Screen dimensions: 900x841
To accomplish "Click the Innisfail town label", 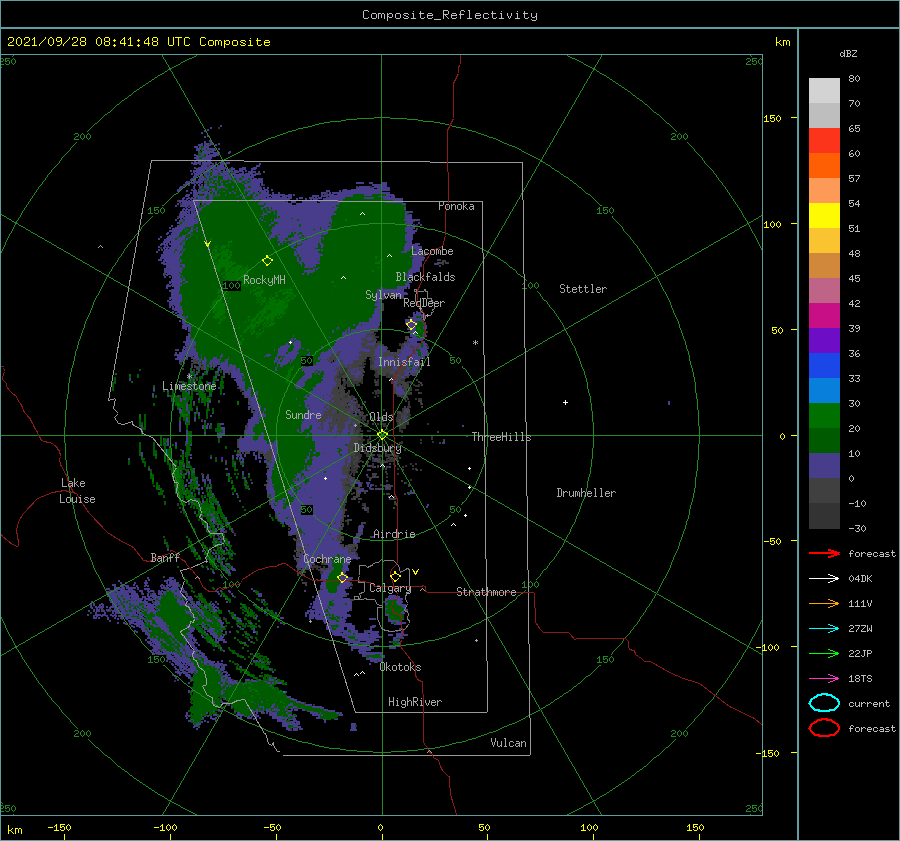I will pyautogui.click(x=404, y=362).
